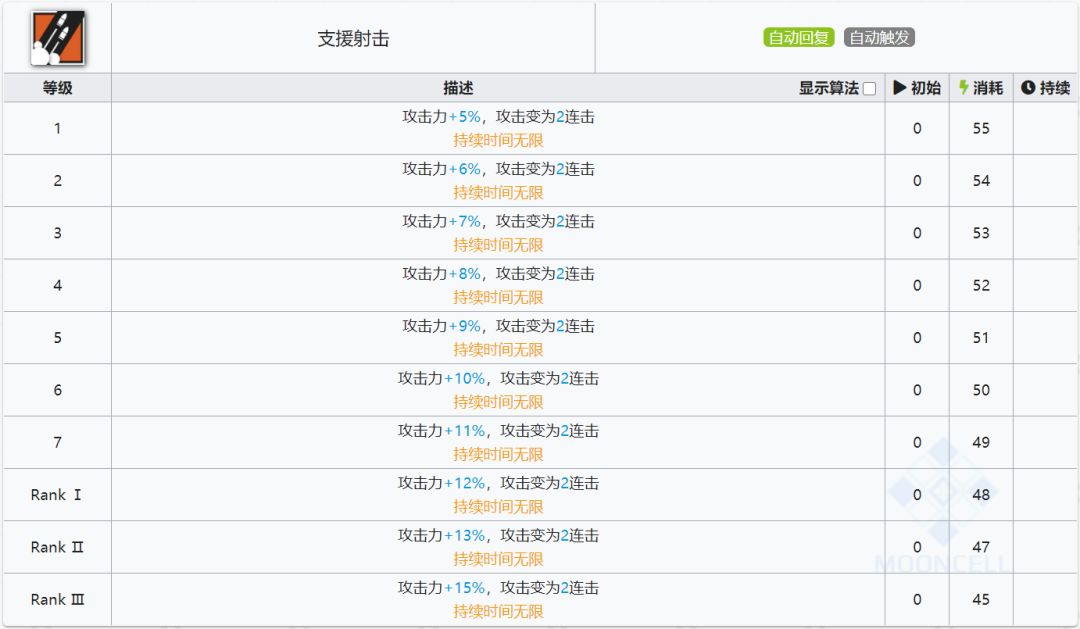The width and height of the screenshot is (1080, 629).
Task: Enable the 显示算法 checkbox
Action: tap(869, 89)
